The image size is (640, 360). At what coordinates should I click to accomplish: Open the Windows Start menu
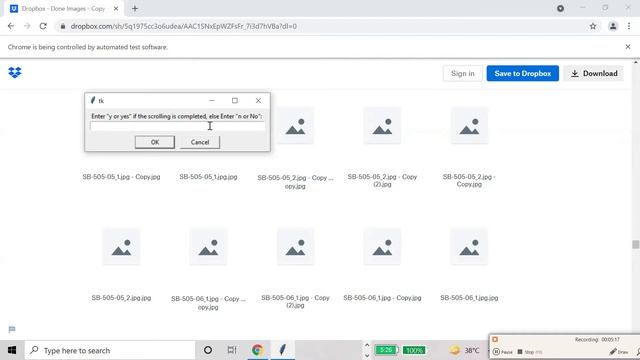pyautogui.click(x=12, y=350)
